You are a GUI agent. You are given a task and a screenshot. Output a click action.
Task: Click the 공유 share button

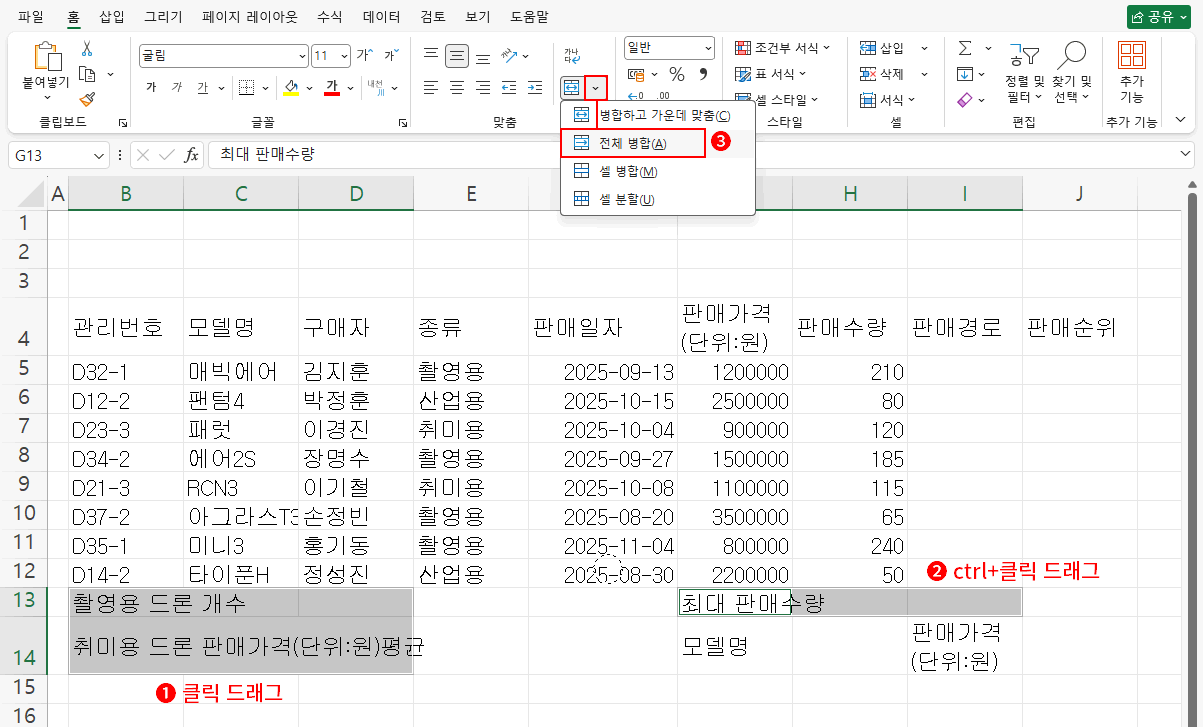(1157, 17)
